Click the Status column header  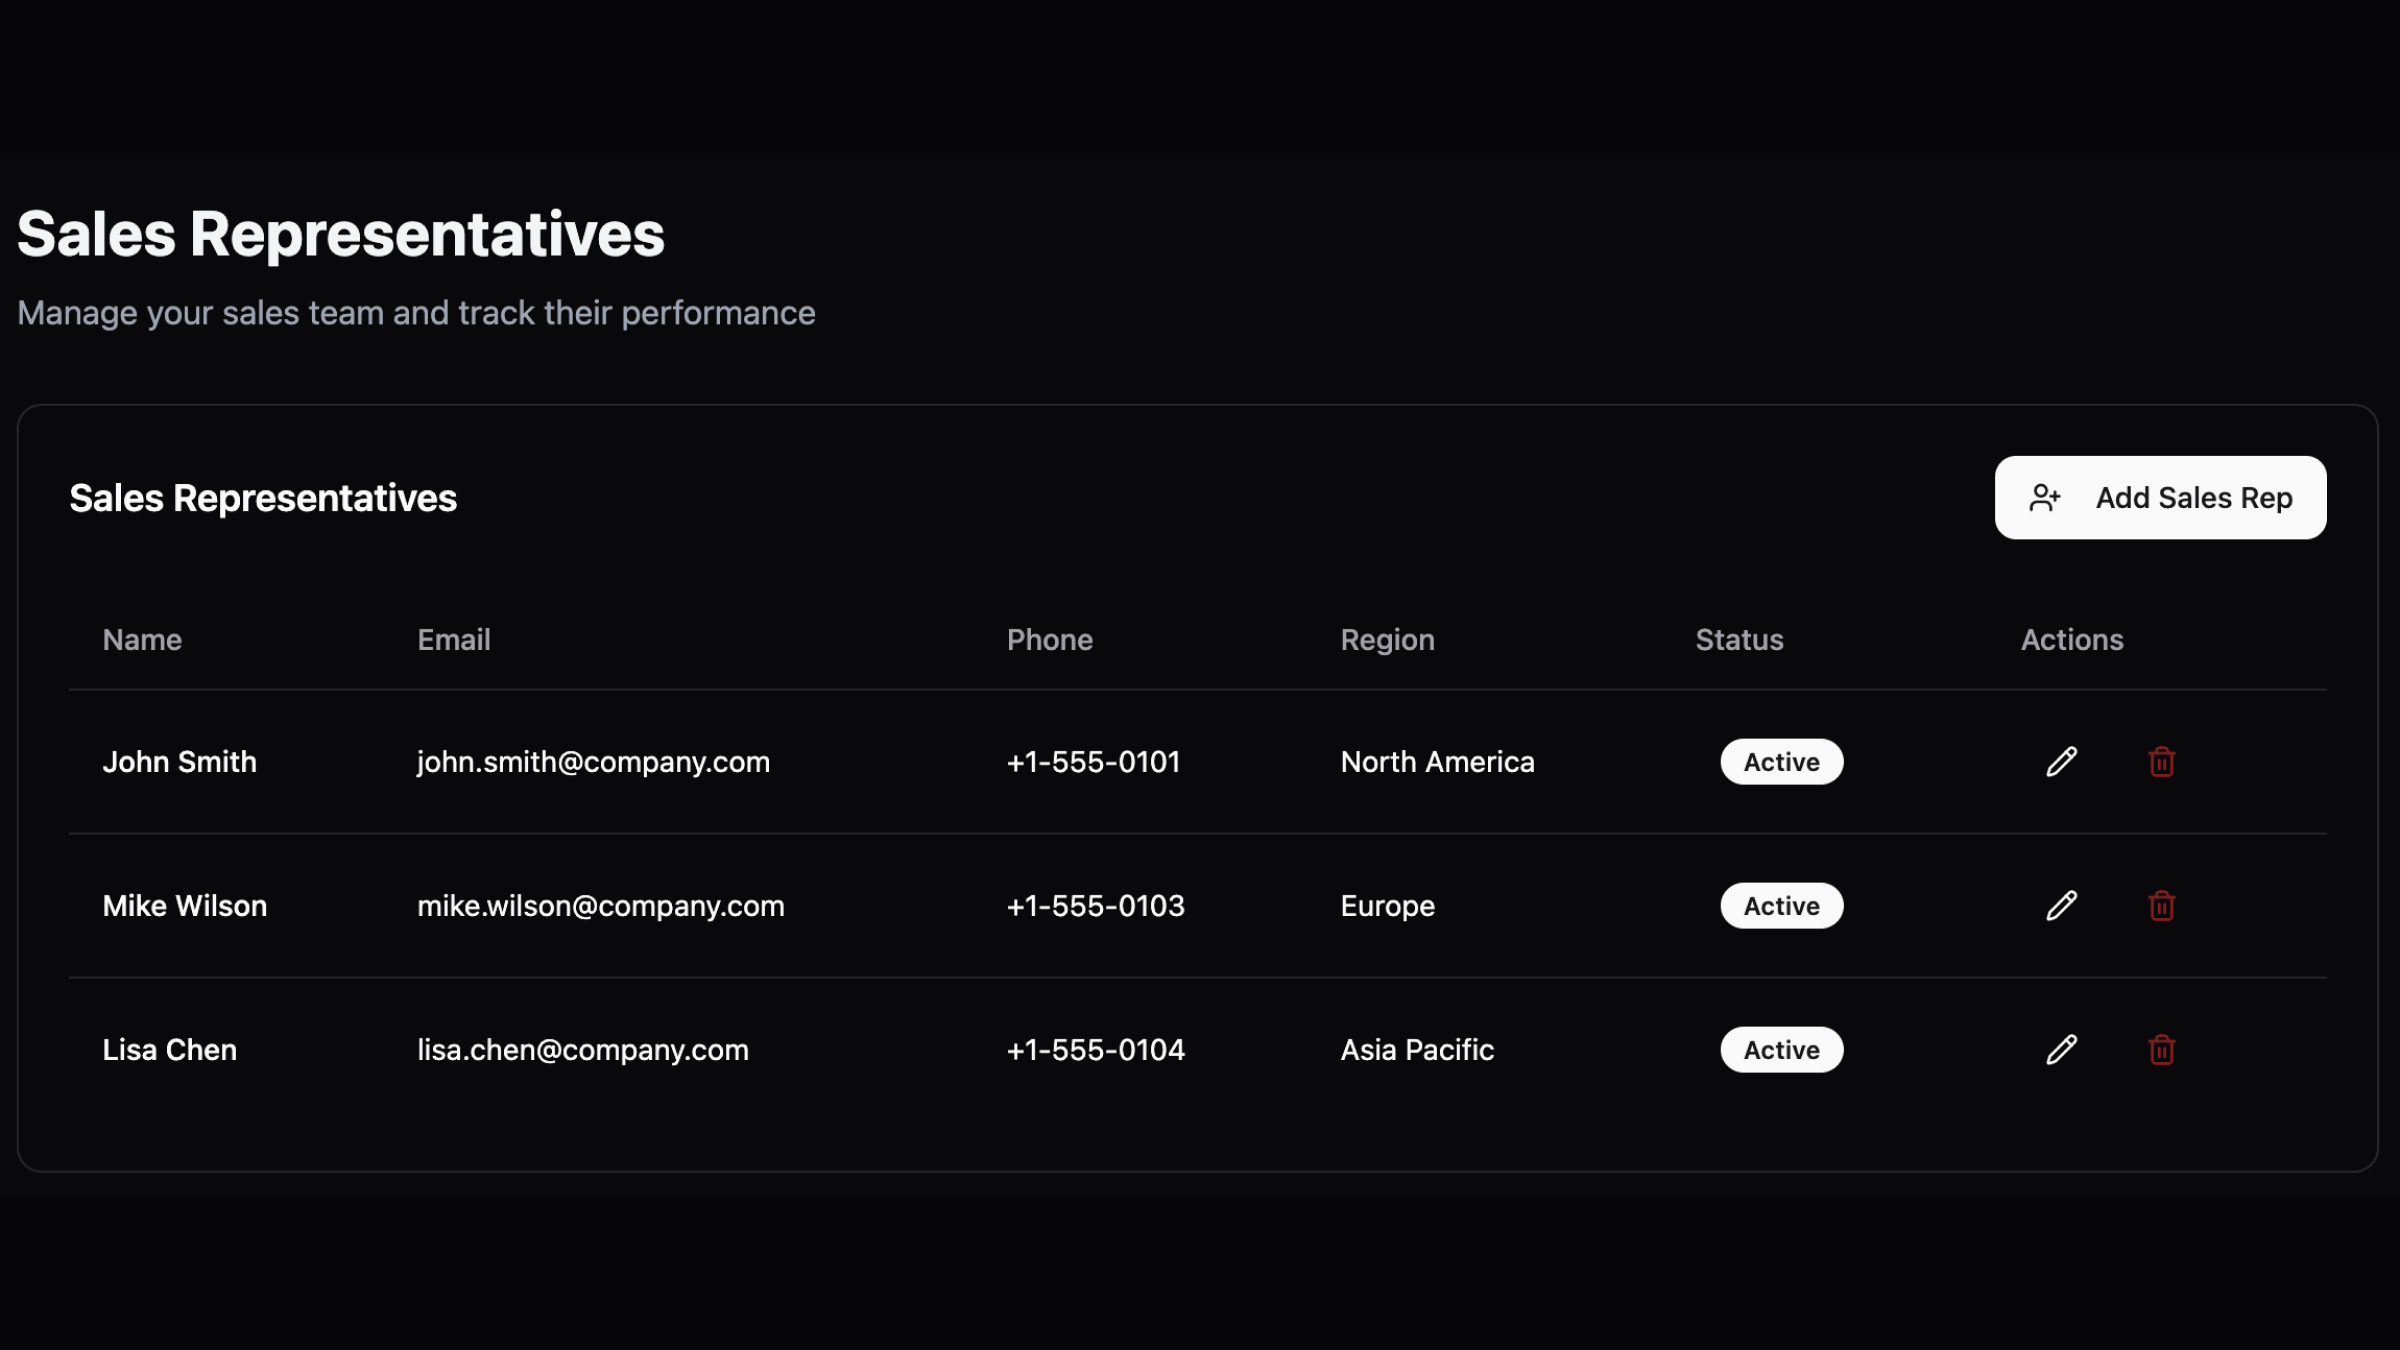coord(1739,640)
